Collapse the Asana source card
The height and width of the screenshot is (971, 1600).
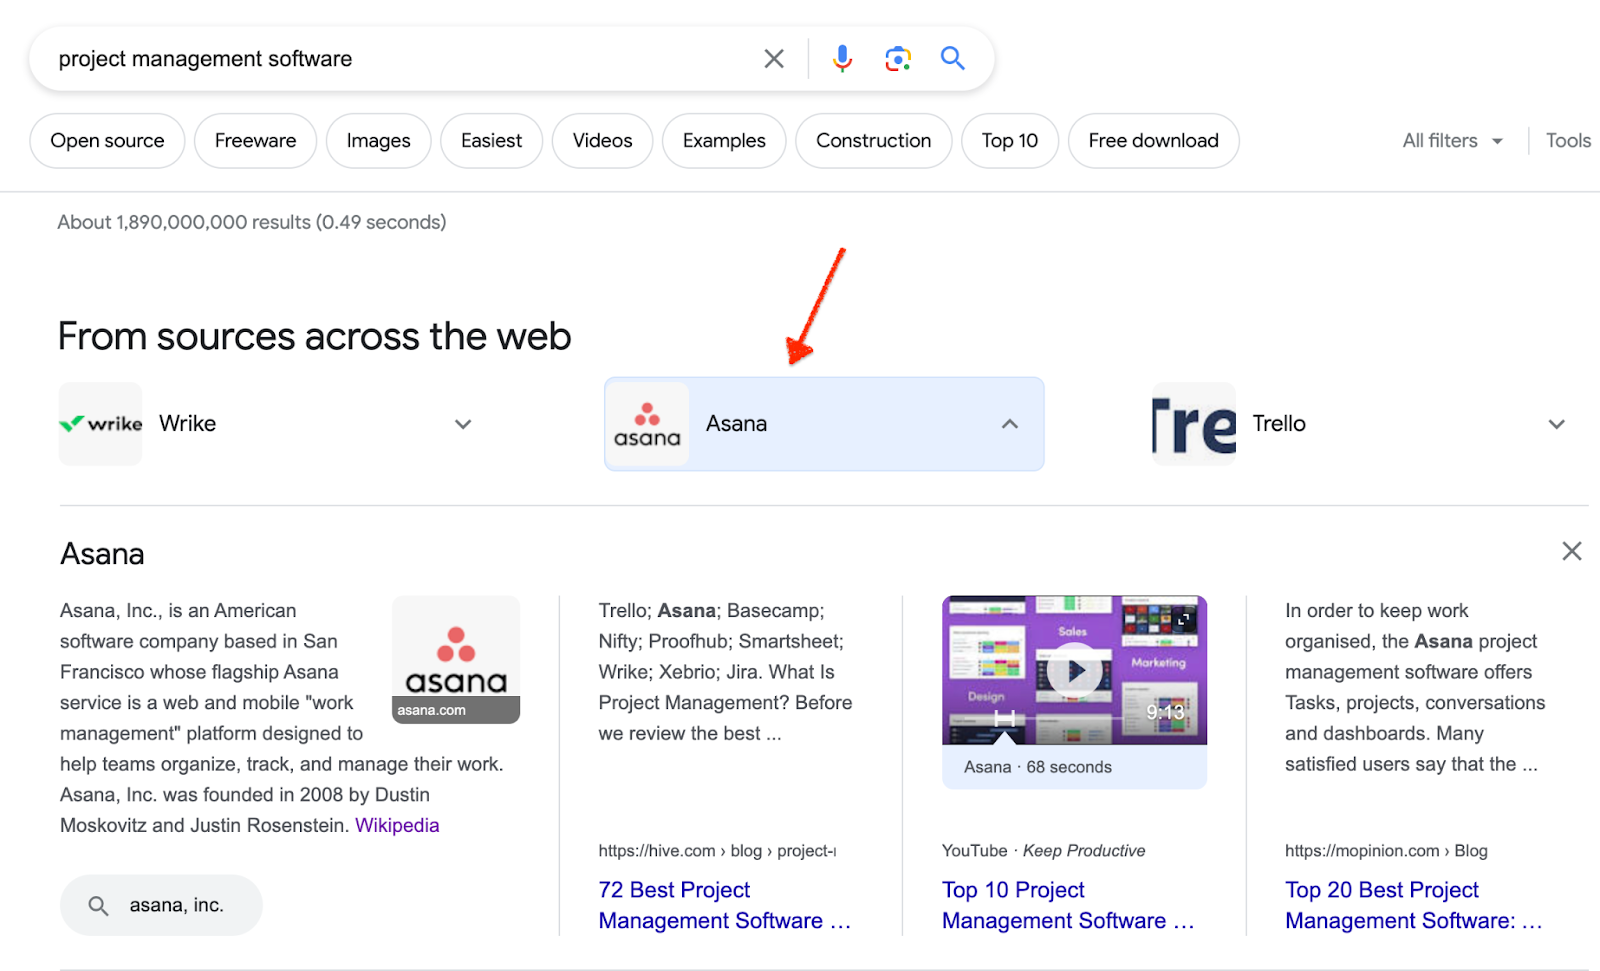pos(1010,424)
